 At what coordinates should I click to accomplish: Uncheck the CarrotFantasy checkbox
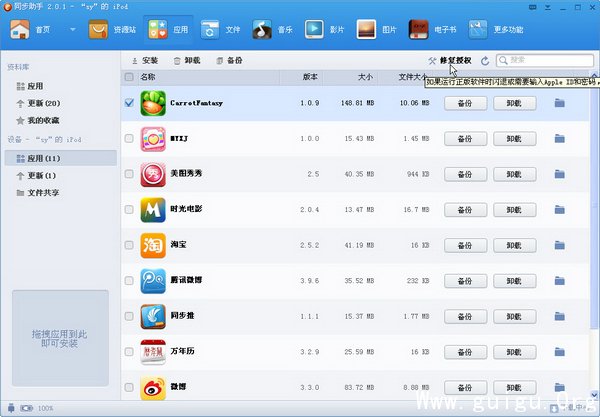(x=129, y=103)
